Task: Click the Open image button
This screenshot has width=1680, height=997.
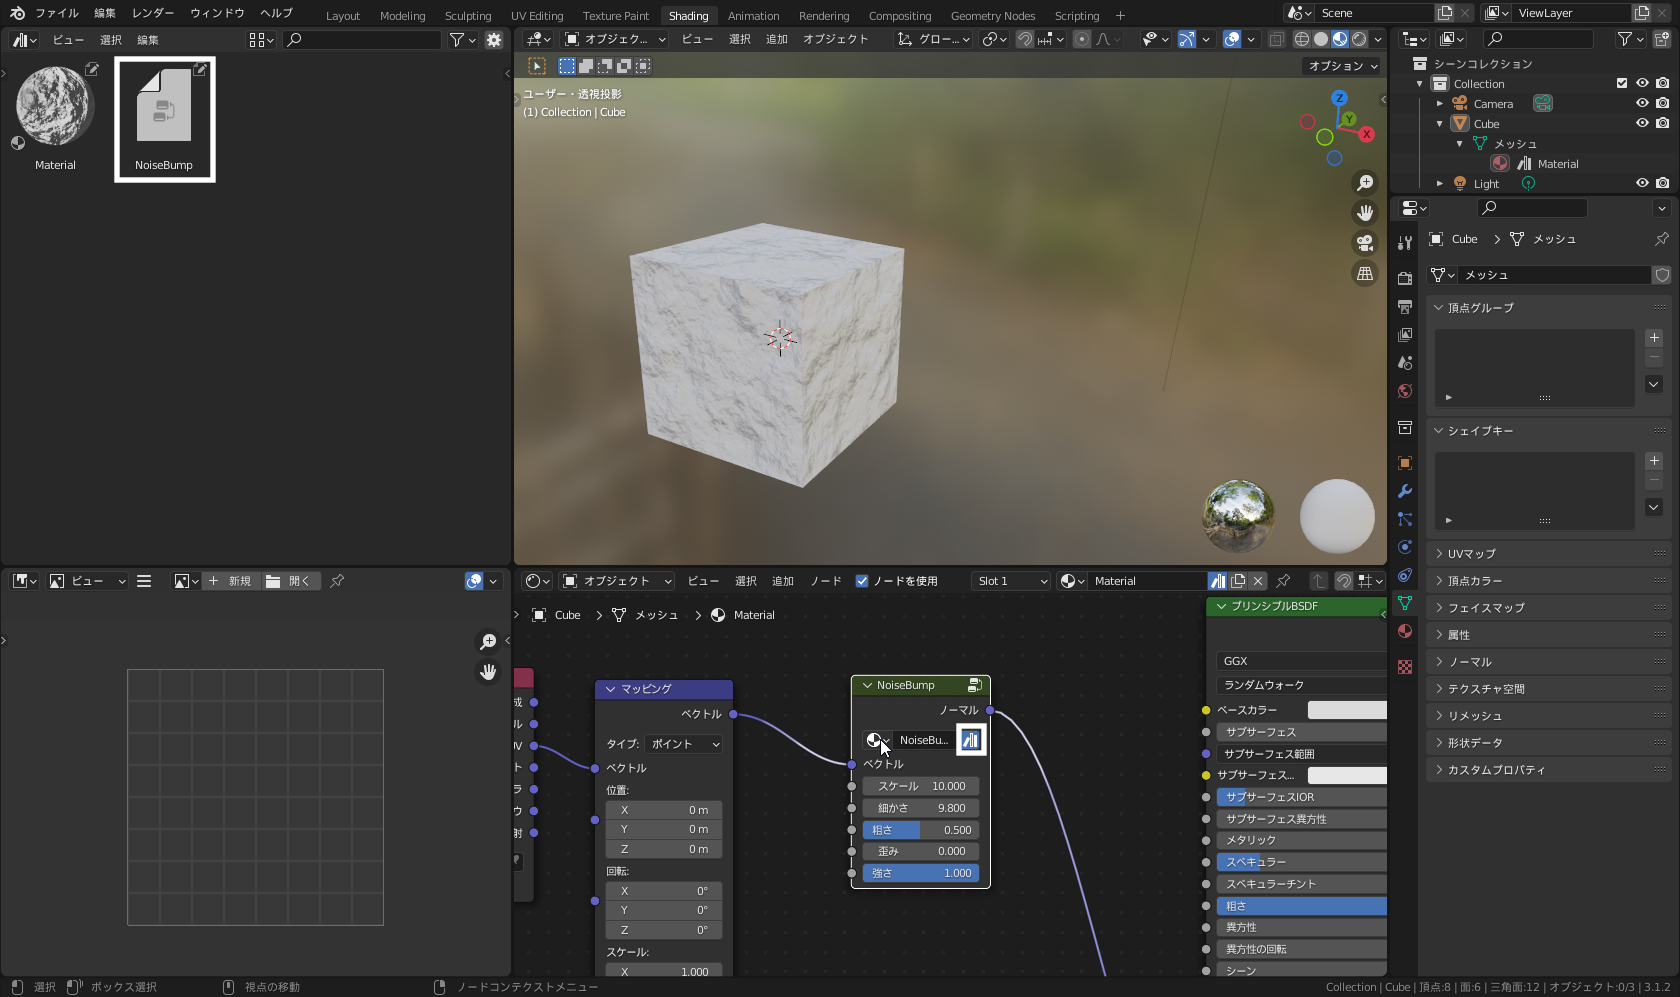Action: point(290,581)
